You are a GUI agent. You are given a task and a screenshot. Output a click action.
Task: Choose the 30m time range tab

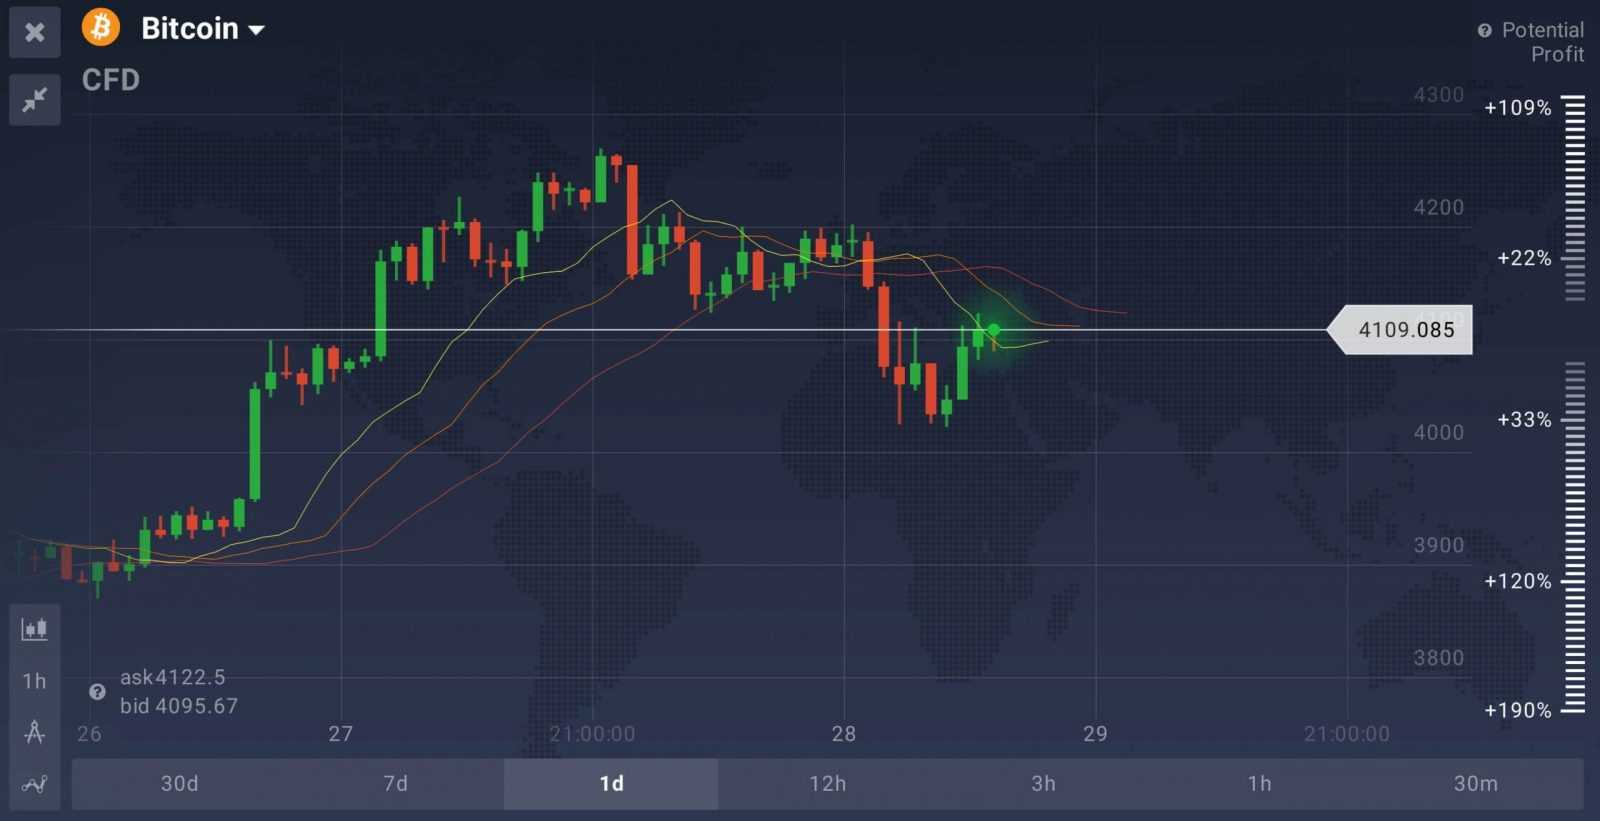[x=1475, y=783]
